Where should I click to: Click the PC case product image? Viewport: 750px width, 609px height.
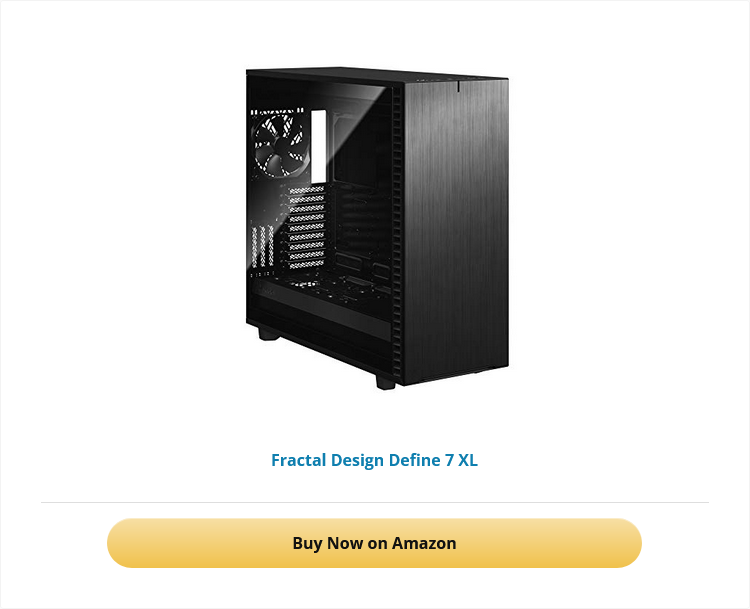point(377,228)
